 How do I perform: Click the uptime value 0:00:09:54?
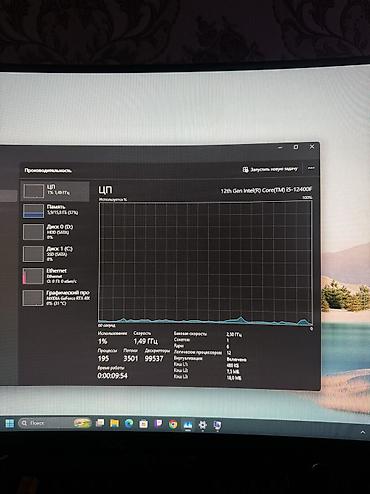[x=112, y=376]
